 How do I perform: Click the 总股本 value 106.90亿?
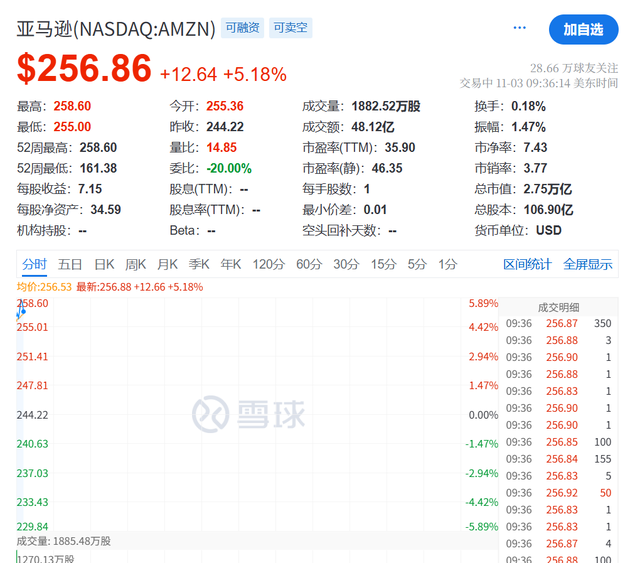coord(549,210)
